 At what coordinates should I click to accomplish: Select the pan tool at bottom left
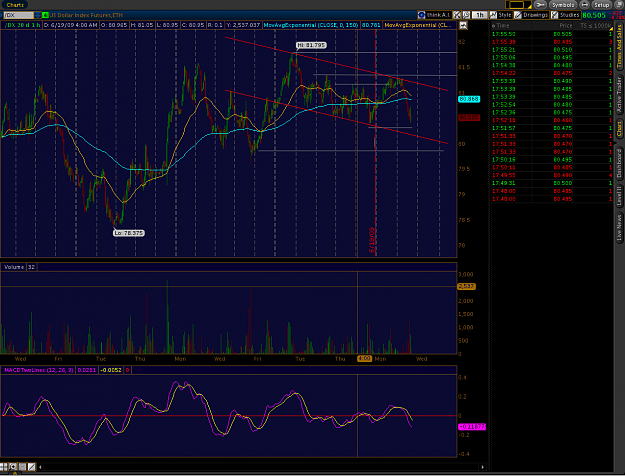pos(4,466)
